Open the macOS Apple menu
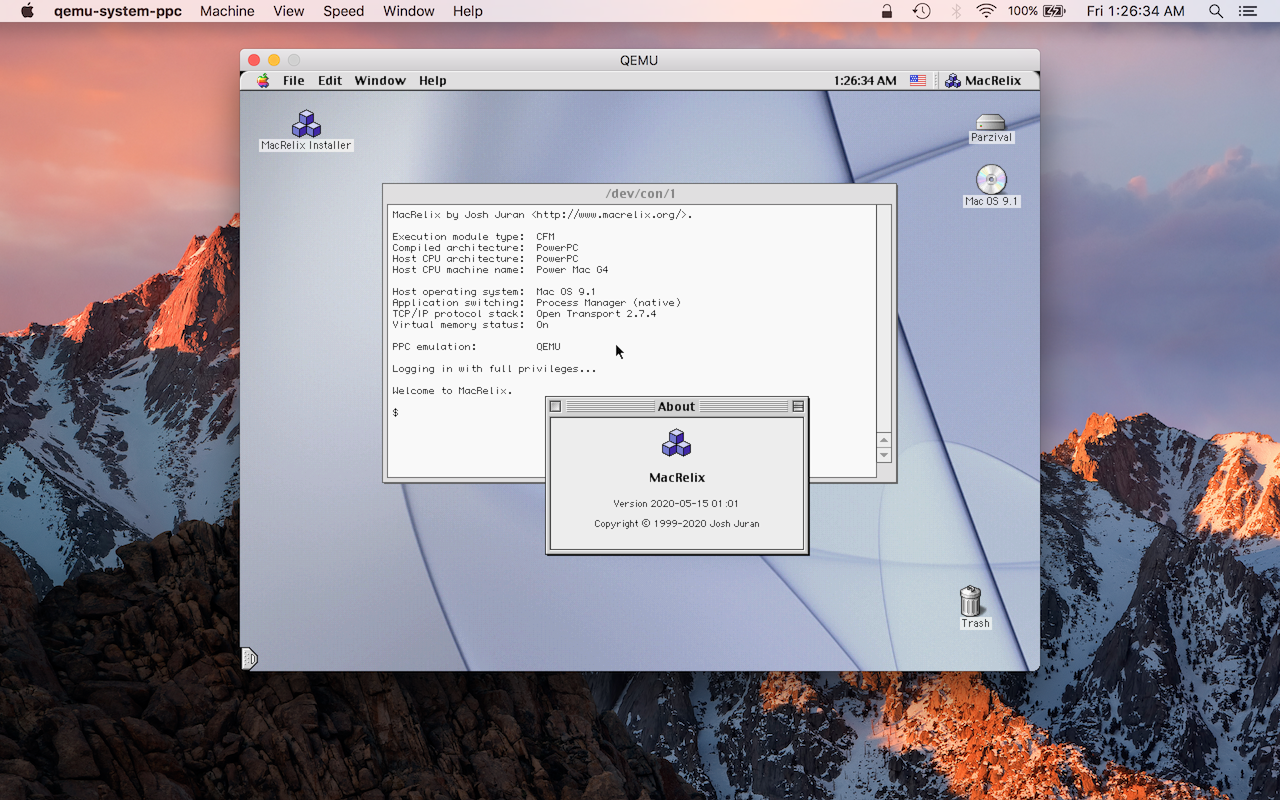The image size is (1280, 800). coord(27,11)
